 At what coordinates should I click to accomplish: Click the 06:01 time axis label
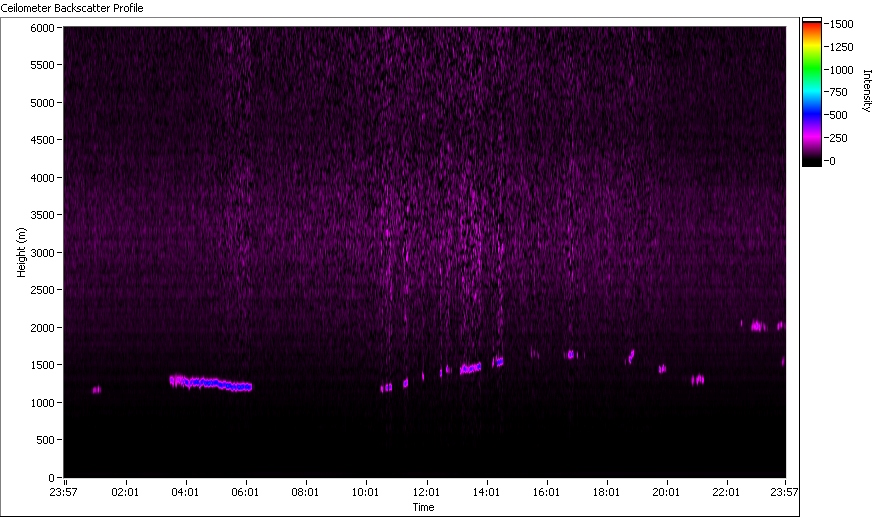(x=245, y=492)
